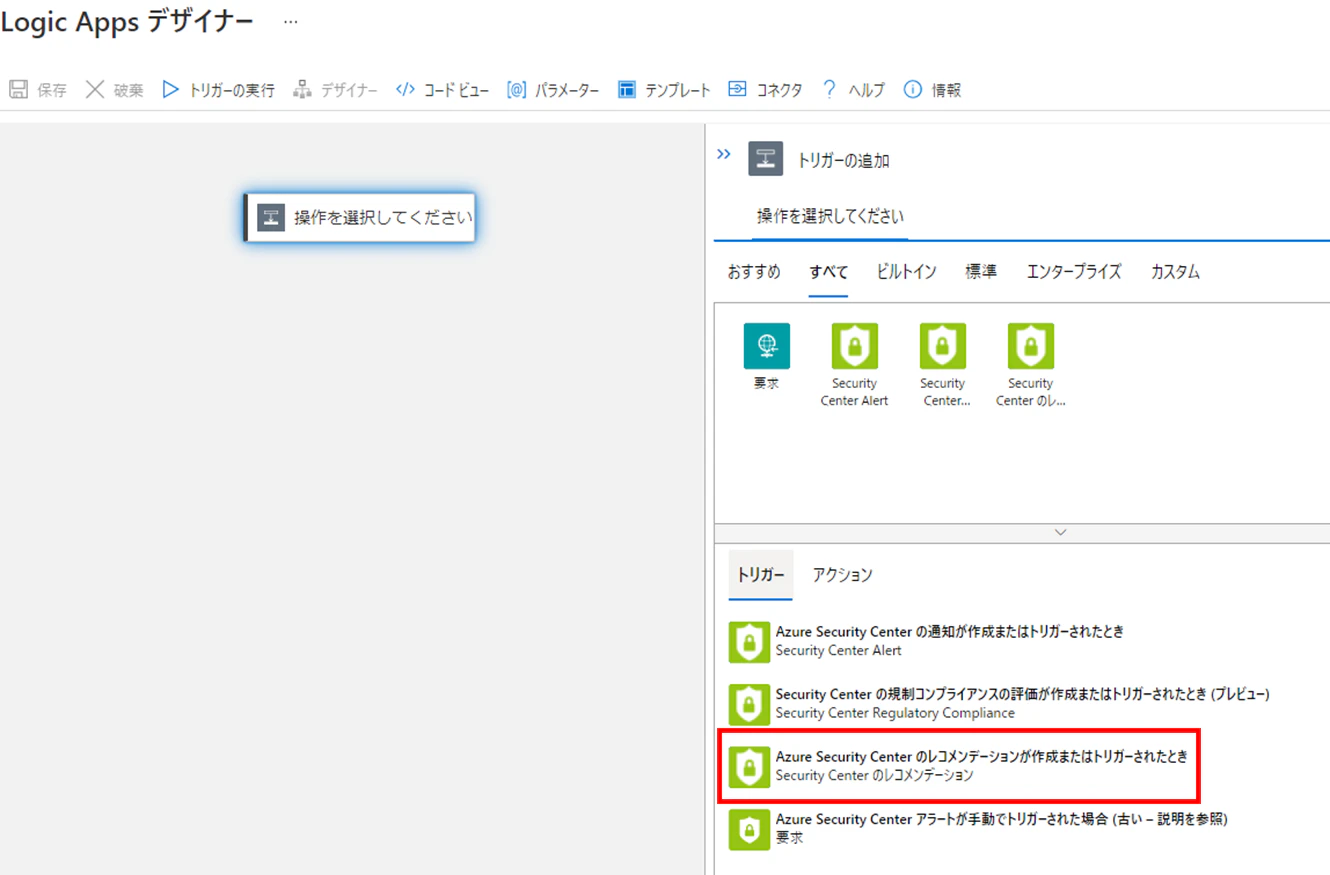Click the 保存 (Save) disk icon
Viewport: 1330px width, 875px height.
(x=18, y=90)
